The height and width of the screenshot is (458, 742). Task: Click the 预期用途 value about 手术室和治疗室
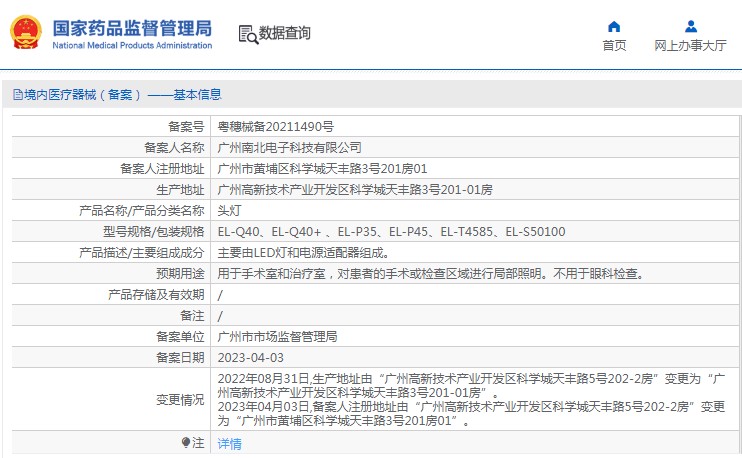click(x=431, y=273)
